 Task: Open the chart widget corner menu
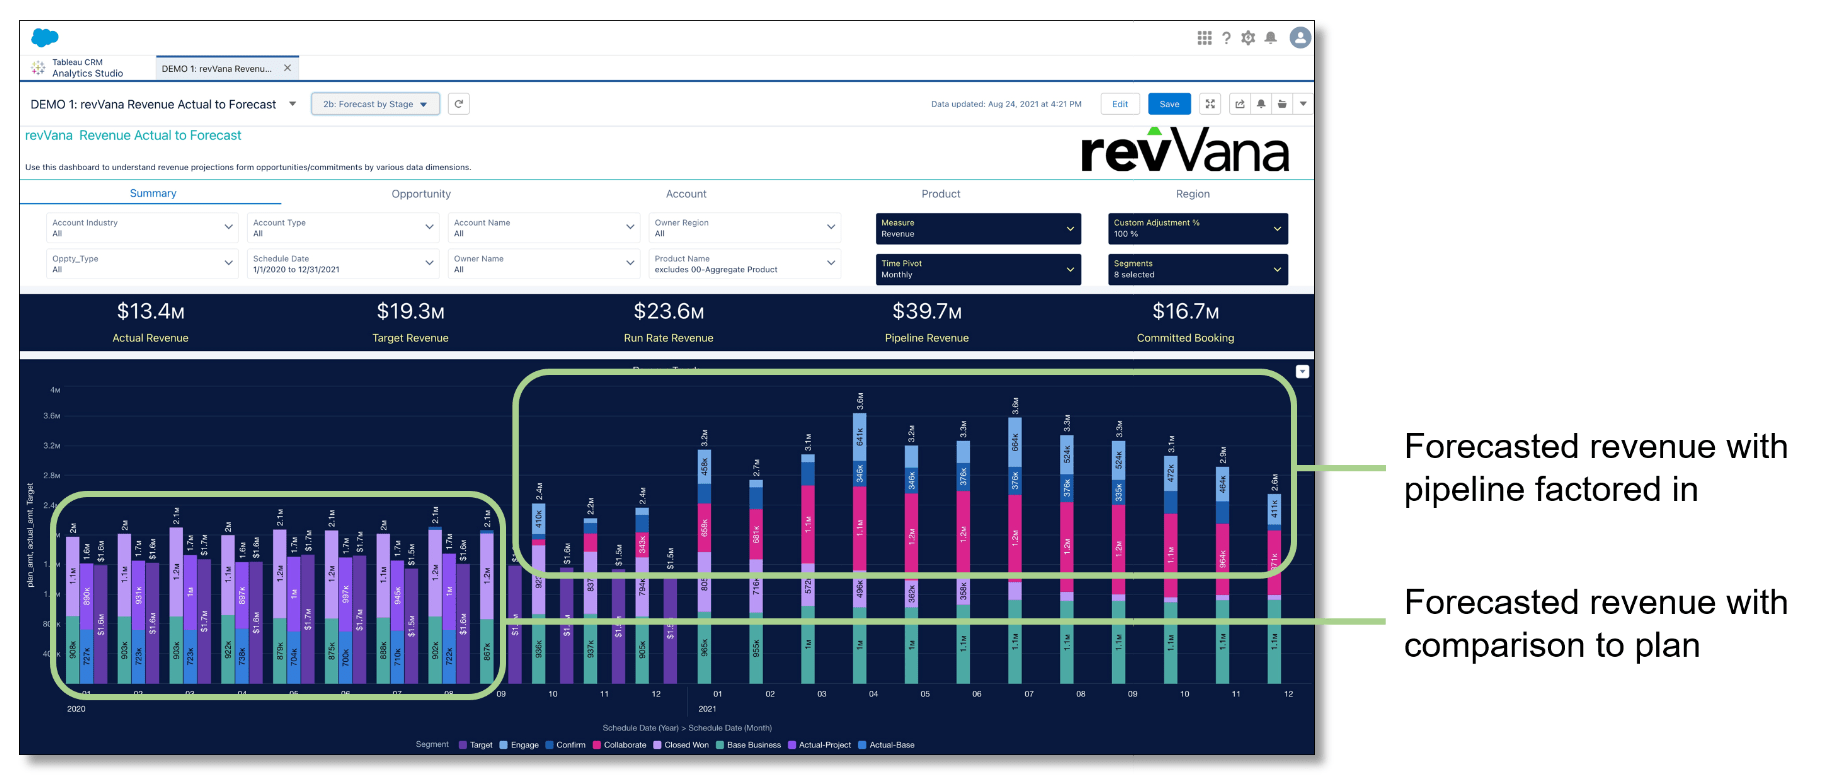(1302, 371)
